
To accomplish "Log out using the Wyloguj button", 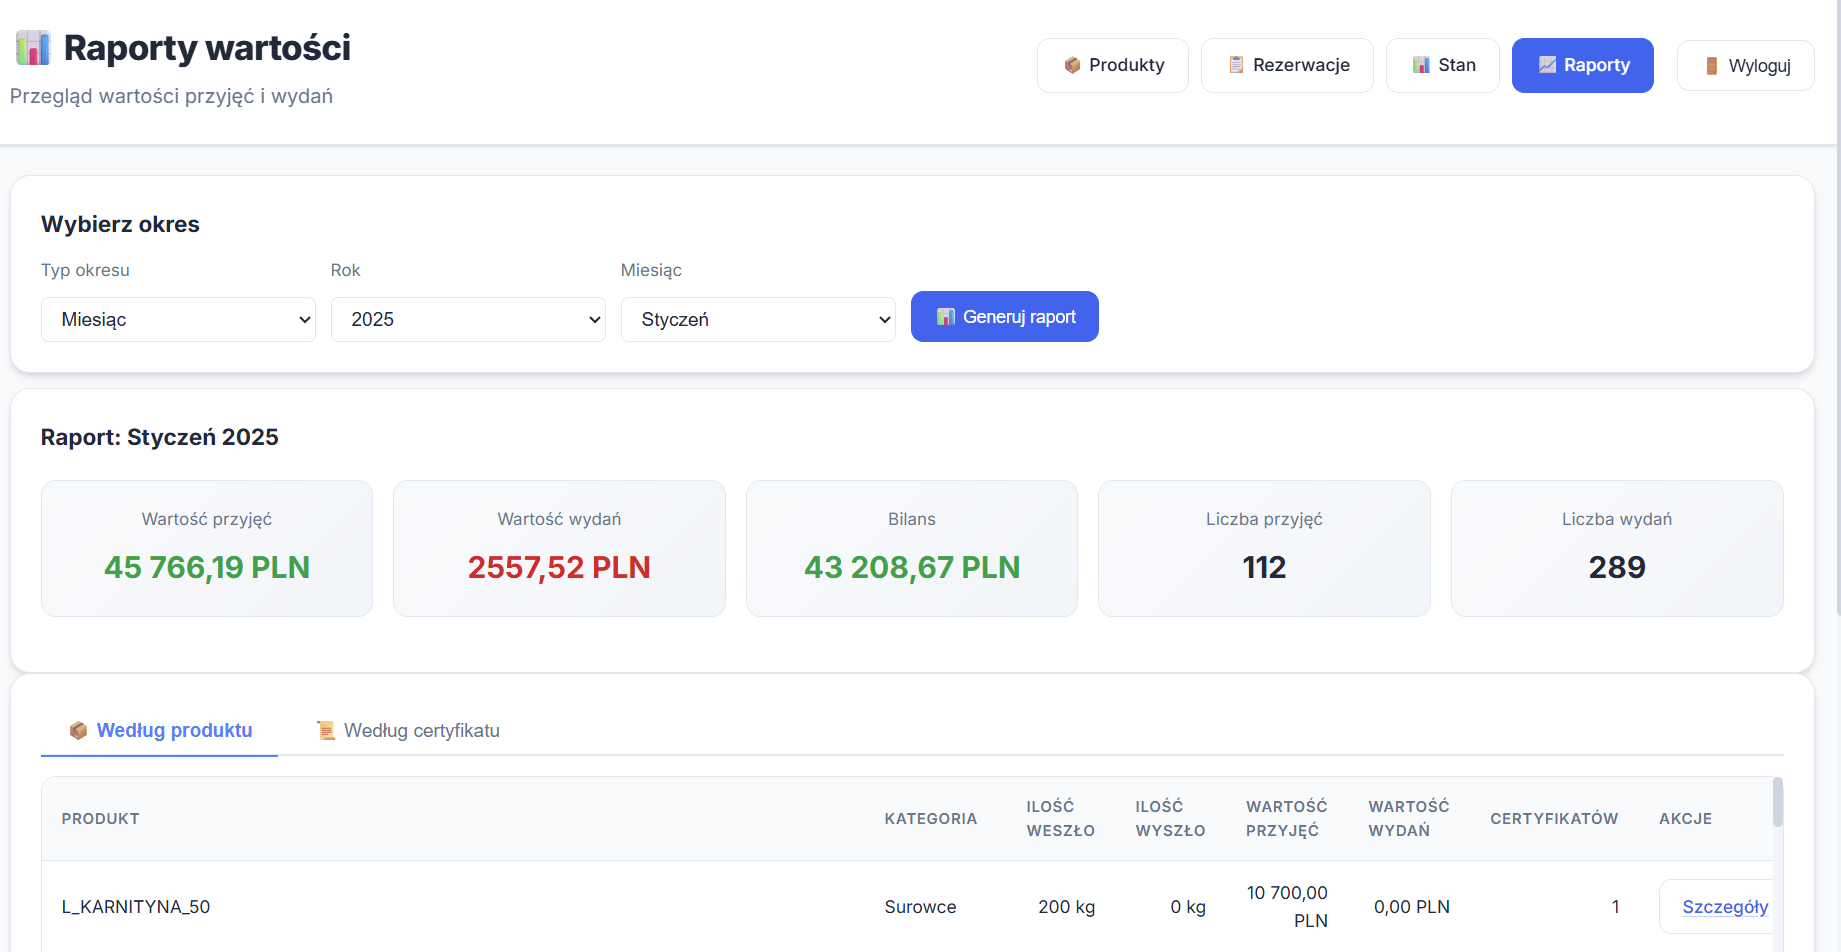I will (1745, 66).
